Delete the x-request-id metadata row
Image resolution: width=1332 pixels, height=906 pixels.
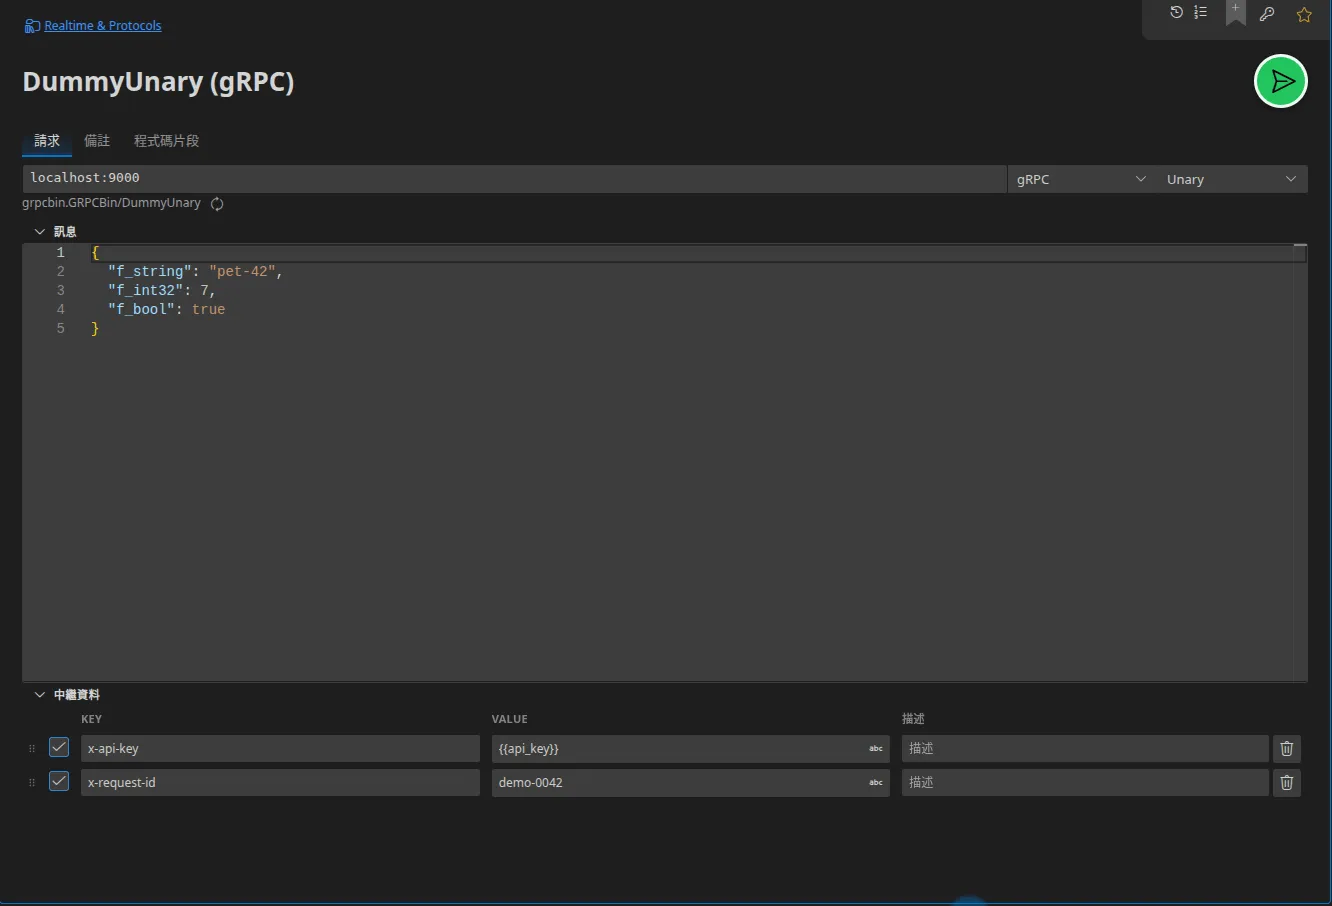point(1287,783)
